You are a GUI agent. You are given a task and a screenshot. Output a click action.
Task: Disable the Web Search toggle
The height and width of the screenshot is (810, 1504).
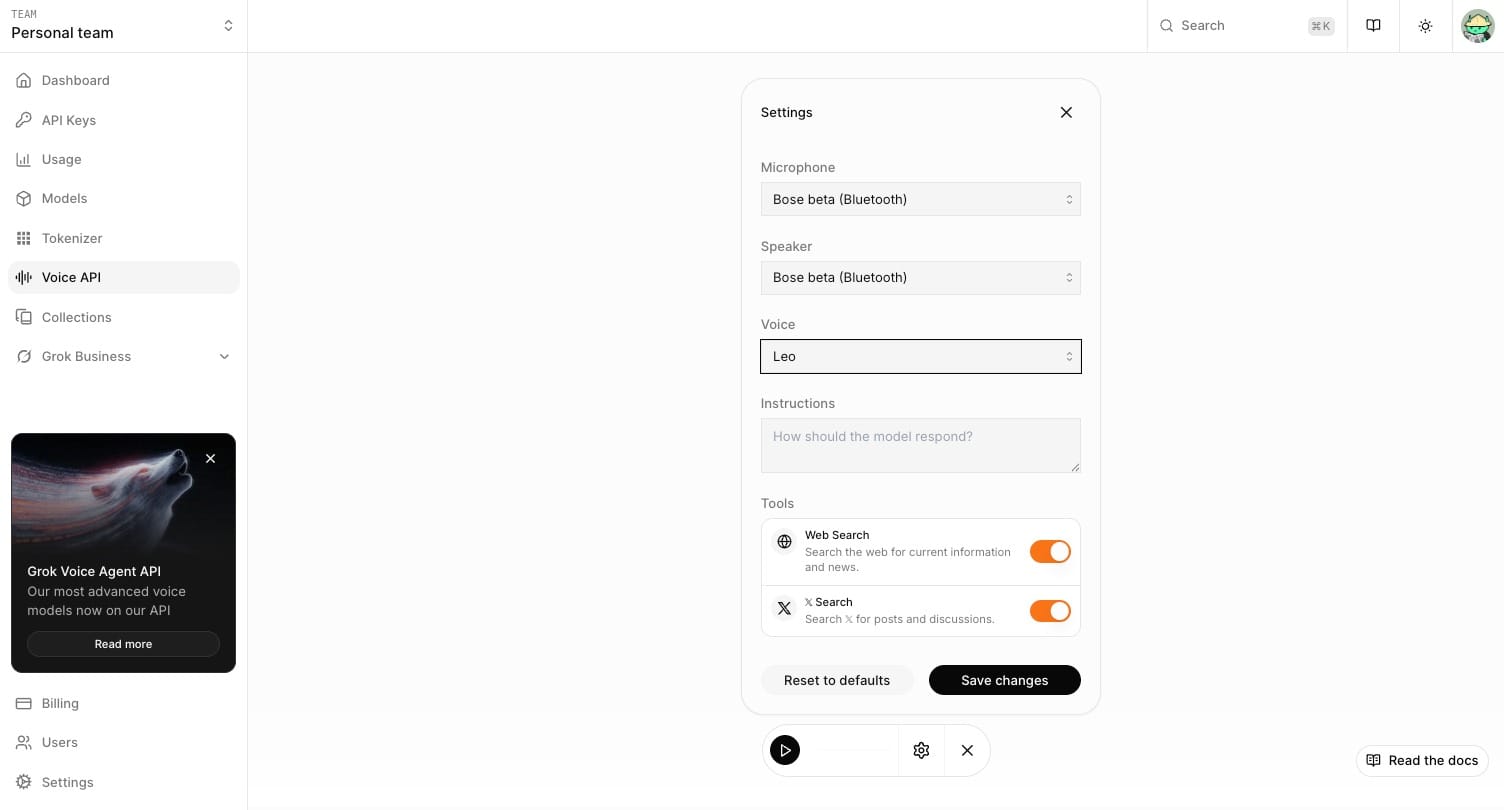click(1050, 551)
